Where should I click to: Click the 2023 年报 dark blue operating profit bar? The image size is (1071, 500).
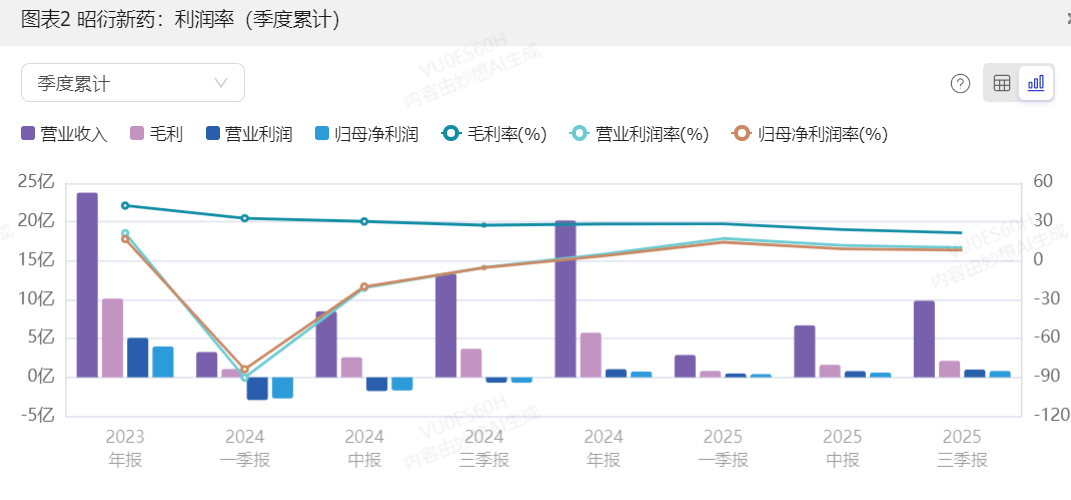click(137, 357)
